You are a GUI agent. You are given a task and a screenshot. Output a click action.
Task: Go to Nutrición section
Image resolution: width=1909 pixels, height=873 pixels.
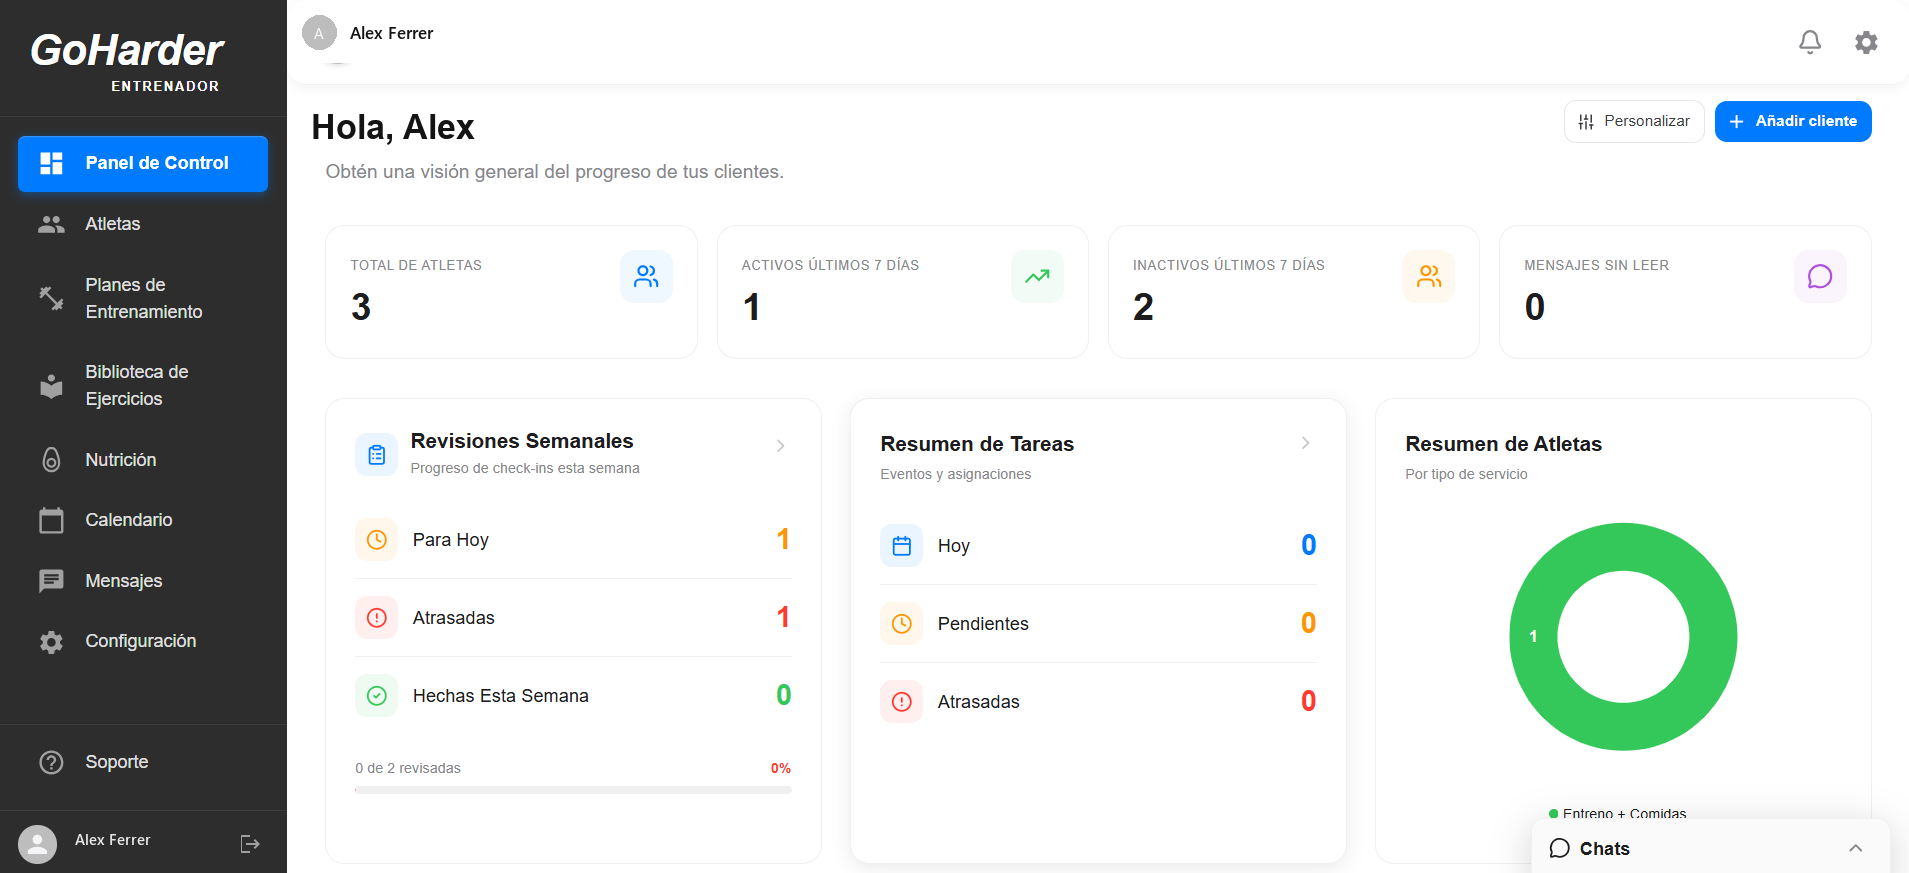tap(143, 460)
